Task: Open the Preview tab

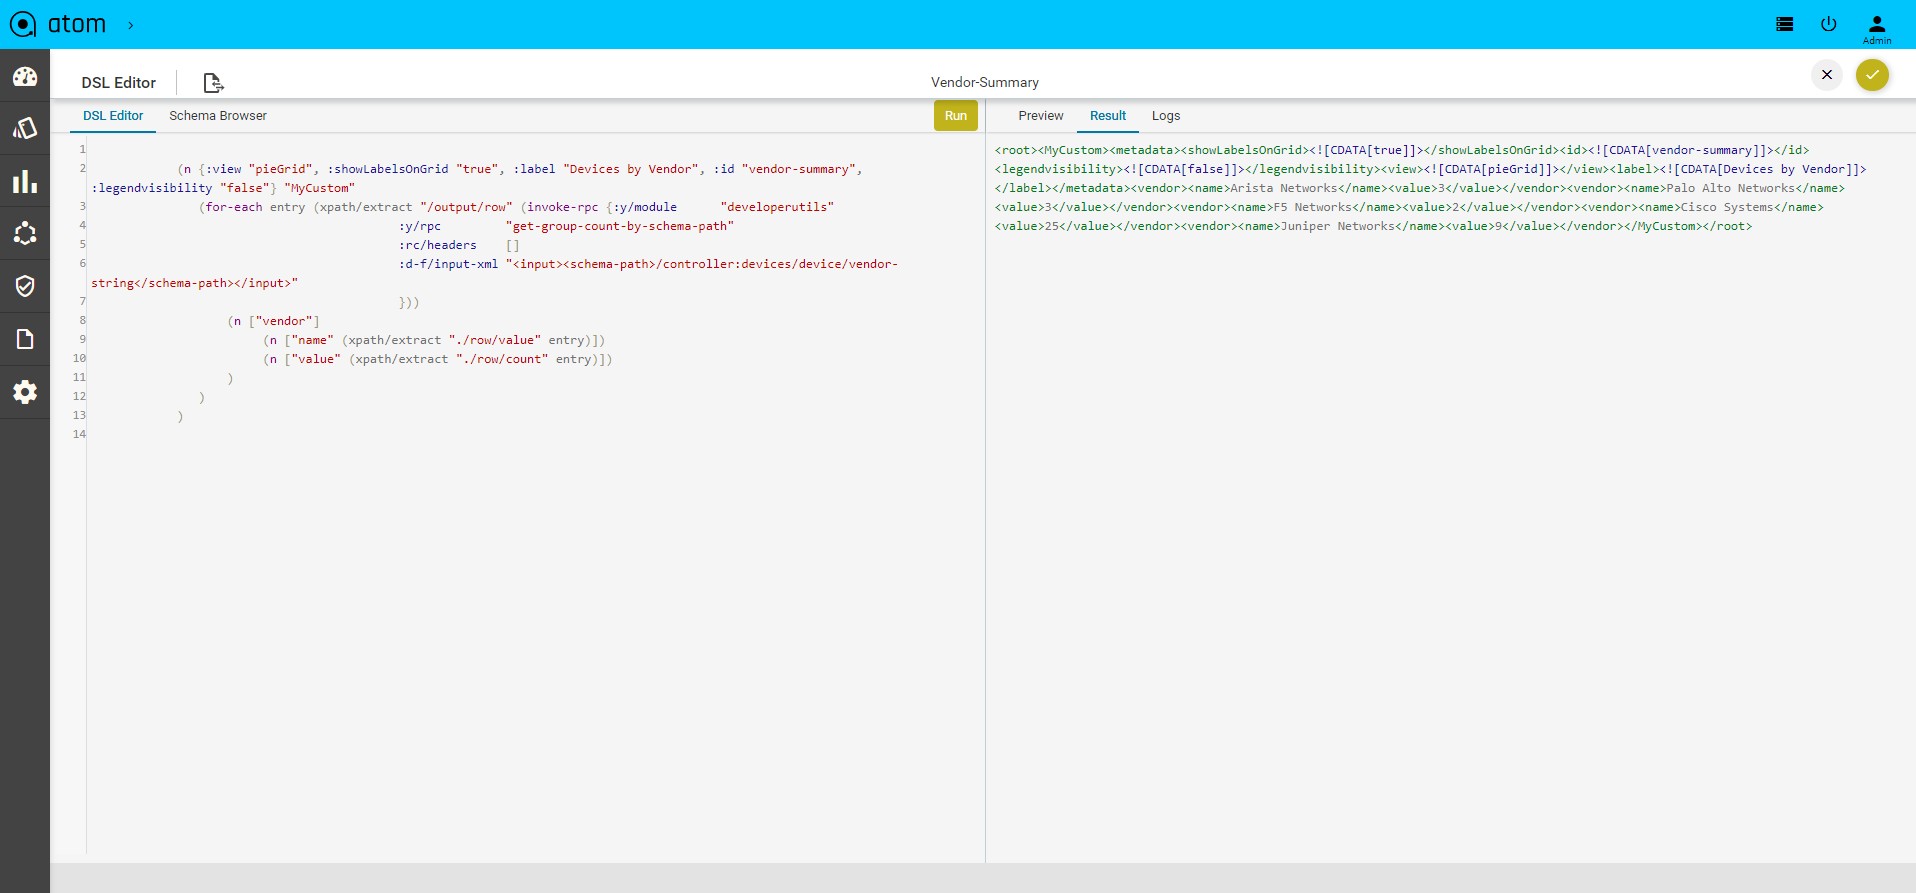Action: pos(1041,116)
